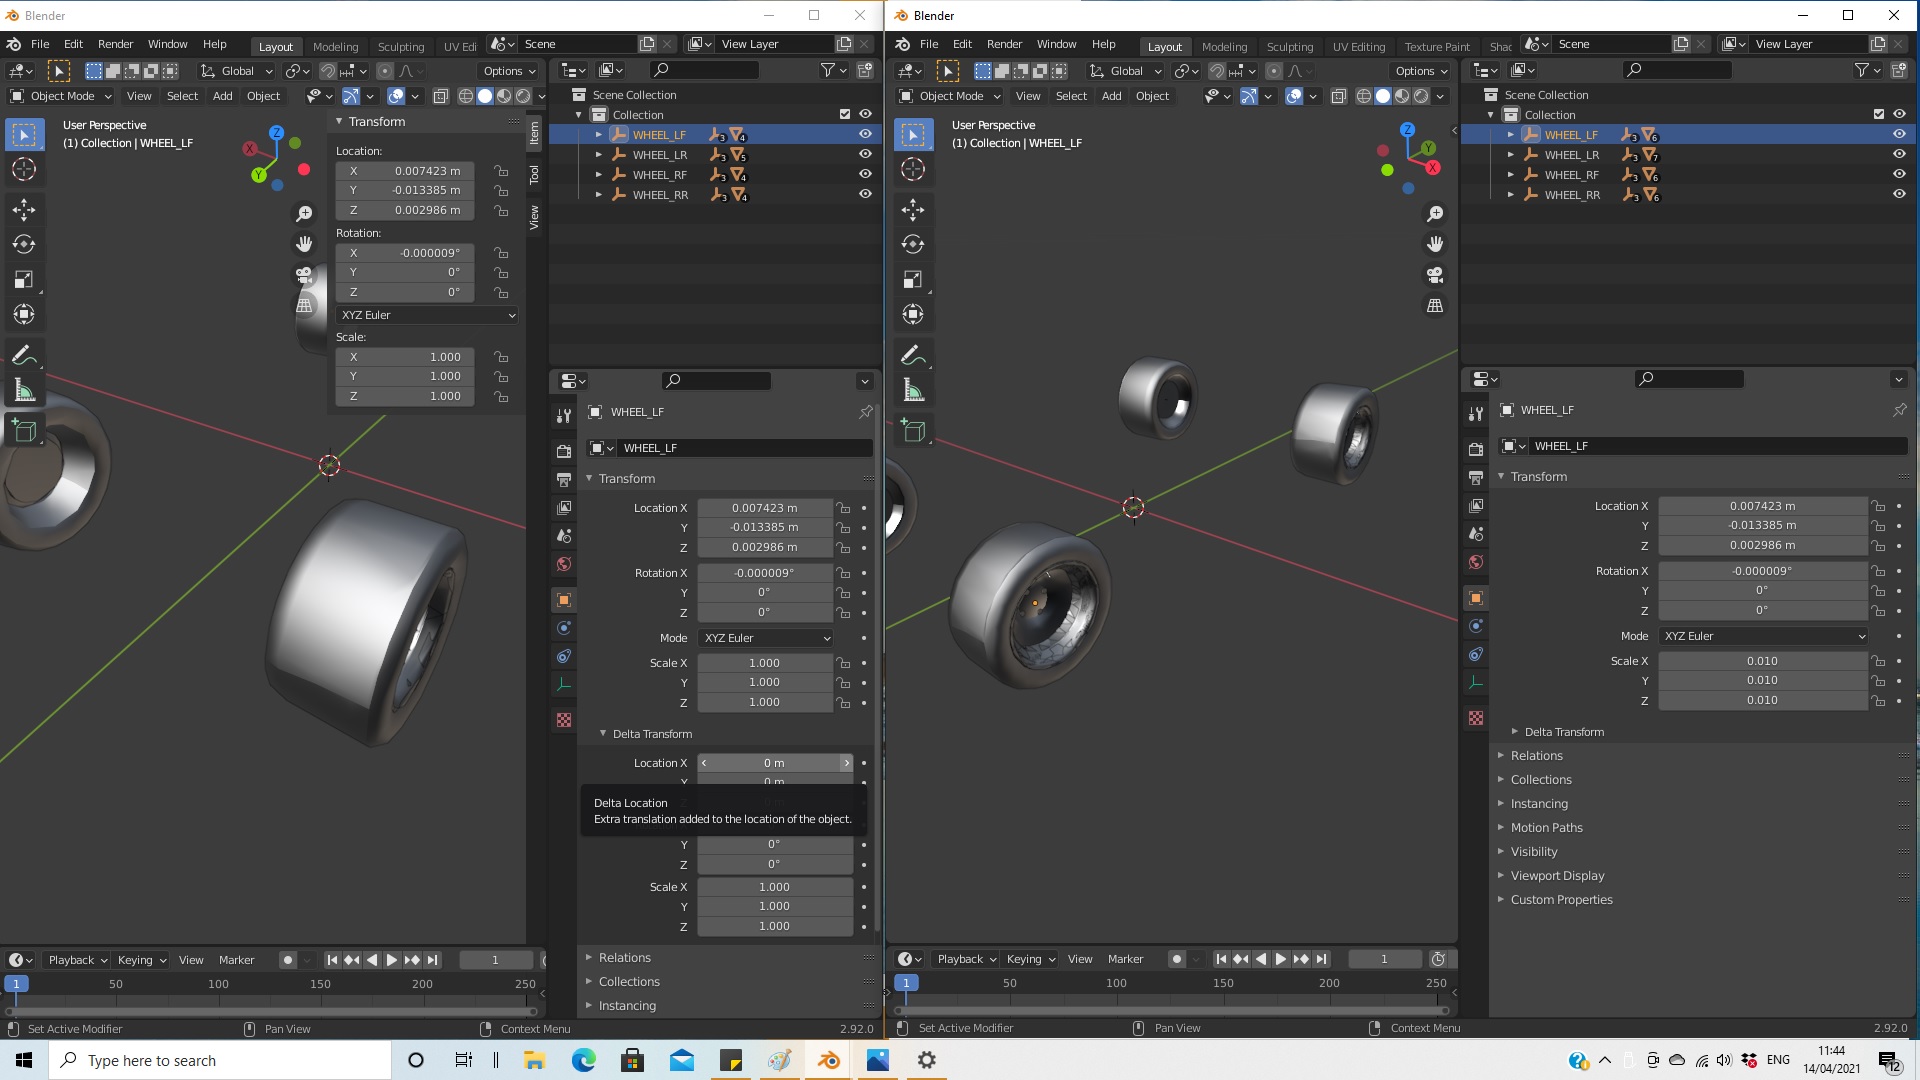
Task: Open Output properties tab in right Properties editor
Action: [x=1476, y=477]
